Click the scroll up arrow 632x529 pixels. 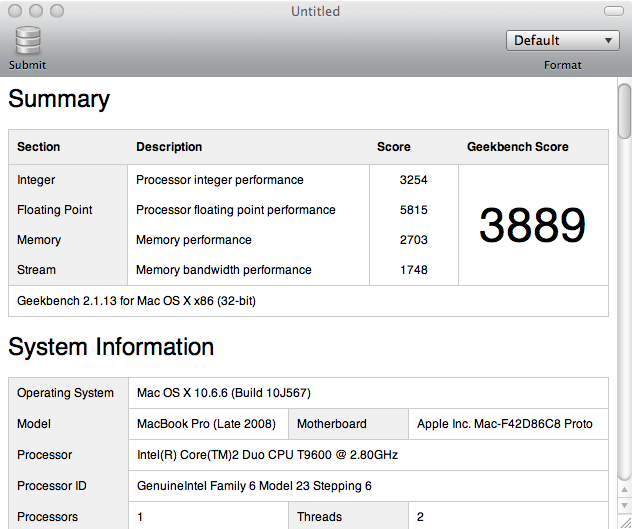click(x=624, y=490)
